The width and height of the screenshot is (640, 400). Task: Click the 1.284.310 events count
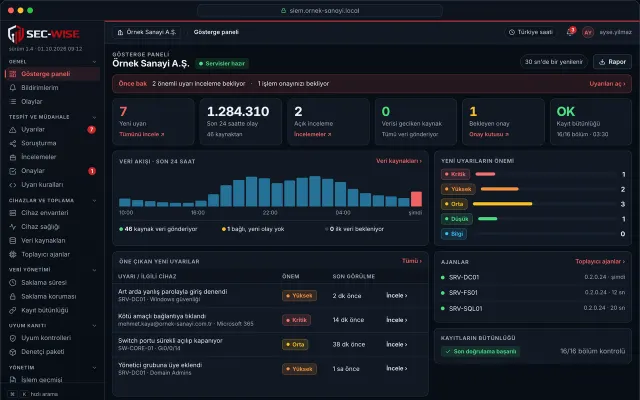point(238,111)
